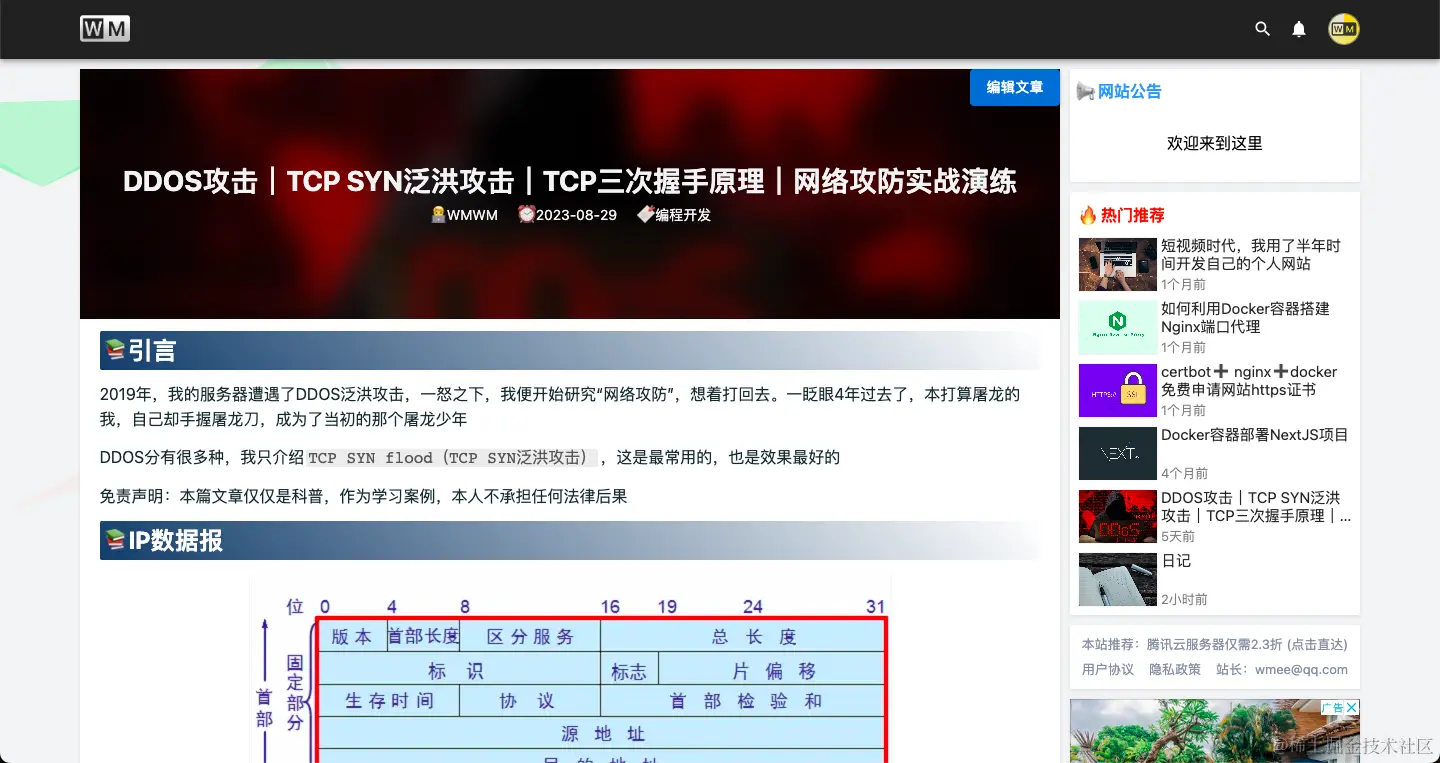The width and height of the screenshot is (1440, 763).
Task: Click the WM site logo at top left
Action: point(104,29)
